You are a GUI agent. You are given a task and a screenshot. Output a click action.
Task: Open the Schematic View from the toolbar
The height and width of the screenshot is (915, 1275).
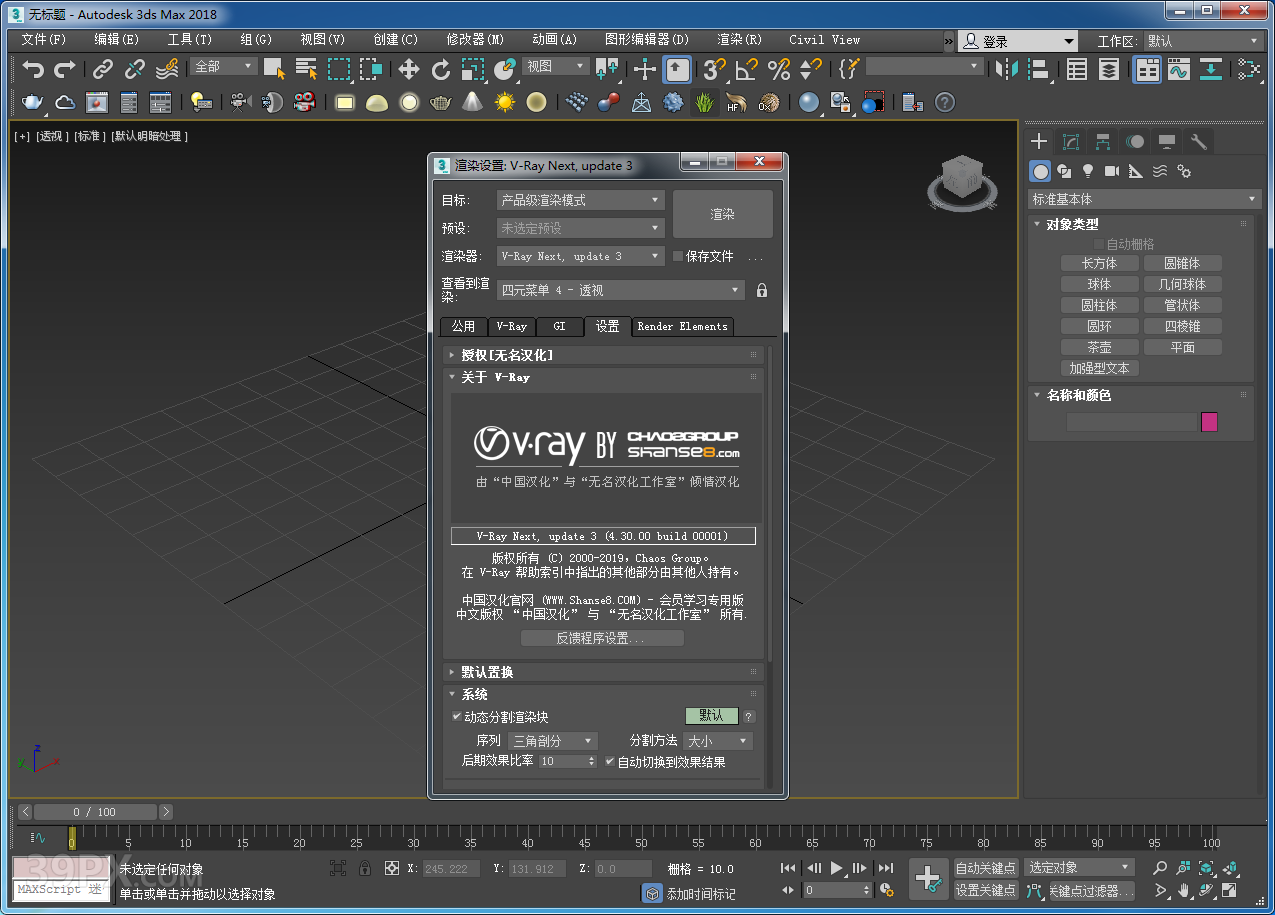click(x=1211, y=69)
